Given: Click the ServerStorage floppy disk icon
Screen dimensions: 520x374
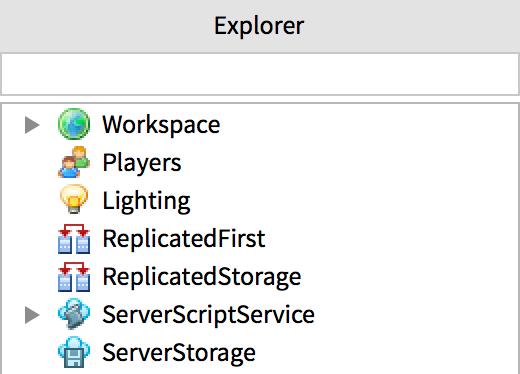Looking at the screenshot, I should click(x=74, y=352).
